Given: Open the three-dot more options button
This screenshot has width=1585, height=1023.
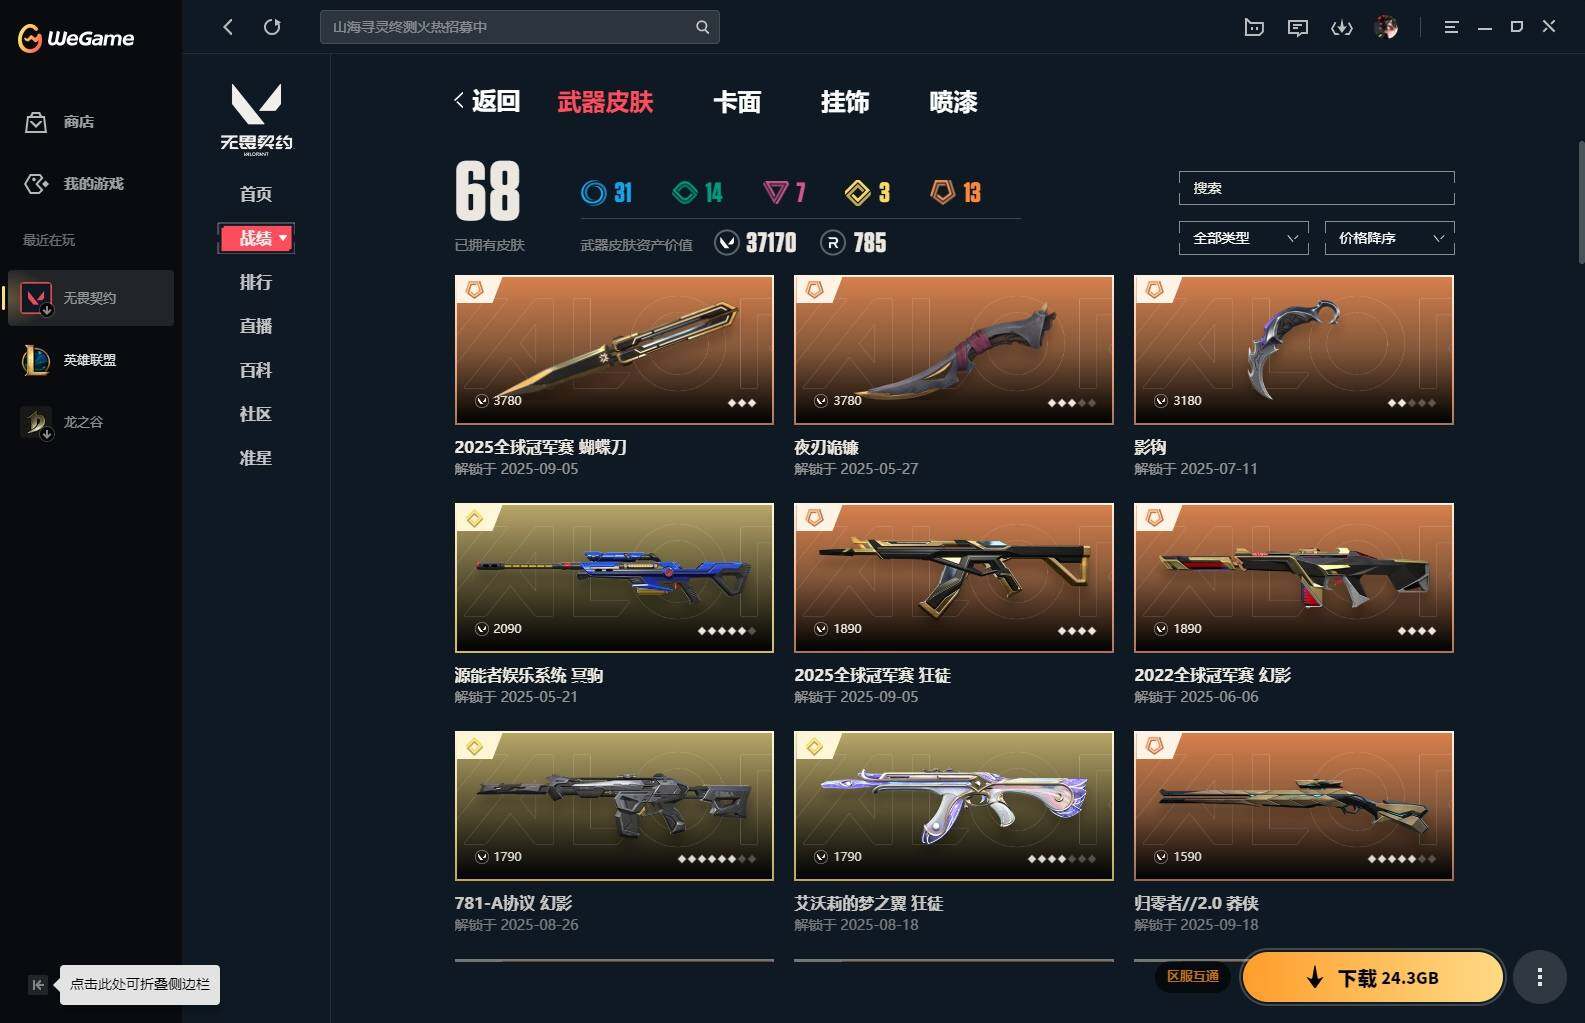Looking at the screenshot, I should [x=1539, y=977].
